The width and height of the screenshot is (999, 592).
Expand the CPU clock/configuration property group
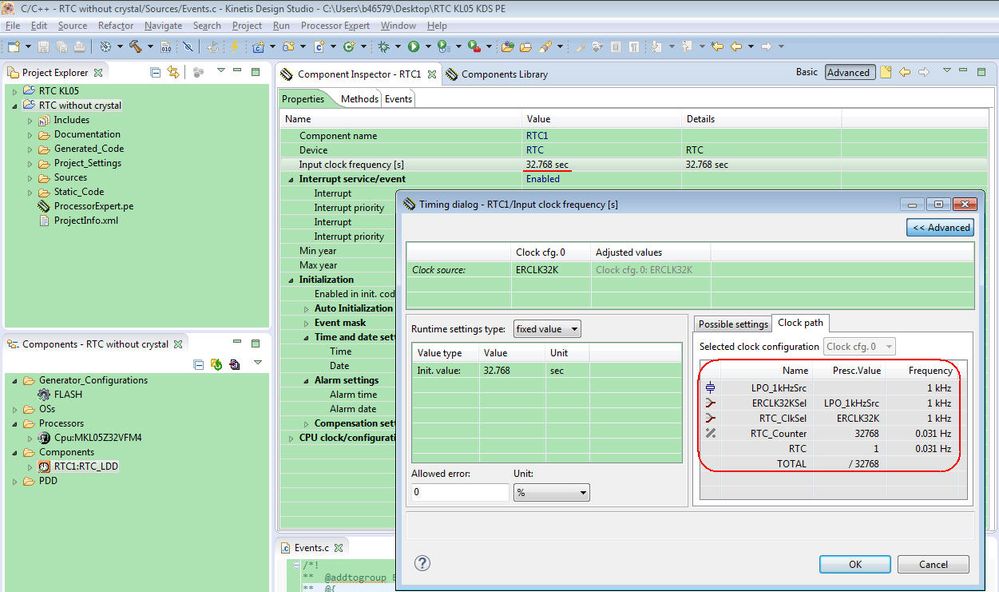point(291,438)
